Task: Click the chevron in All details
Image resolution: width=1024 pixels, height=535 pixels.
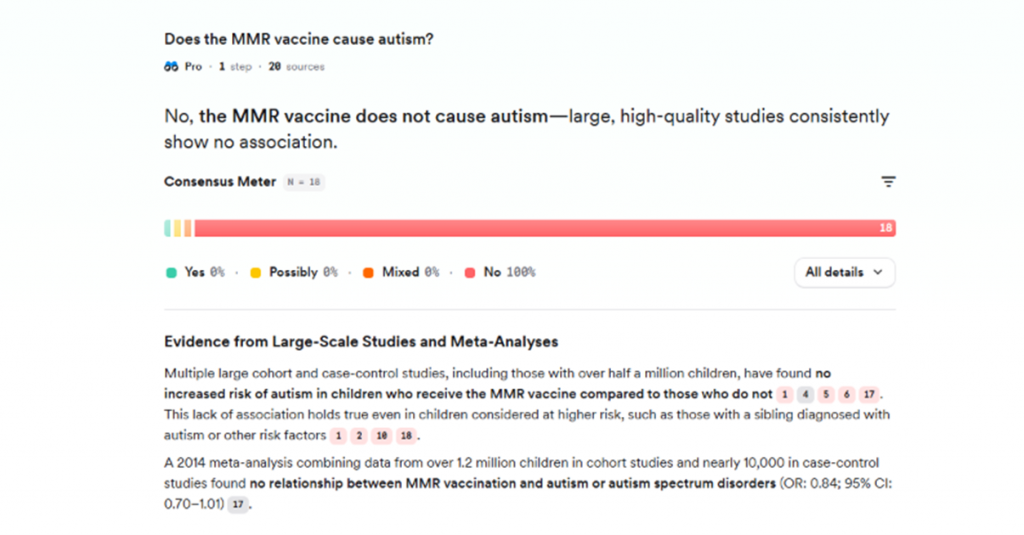Action: (x=878, y=272)
